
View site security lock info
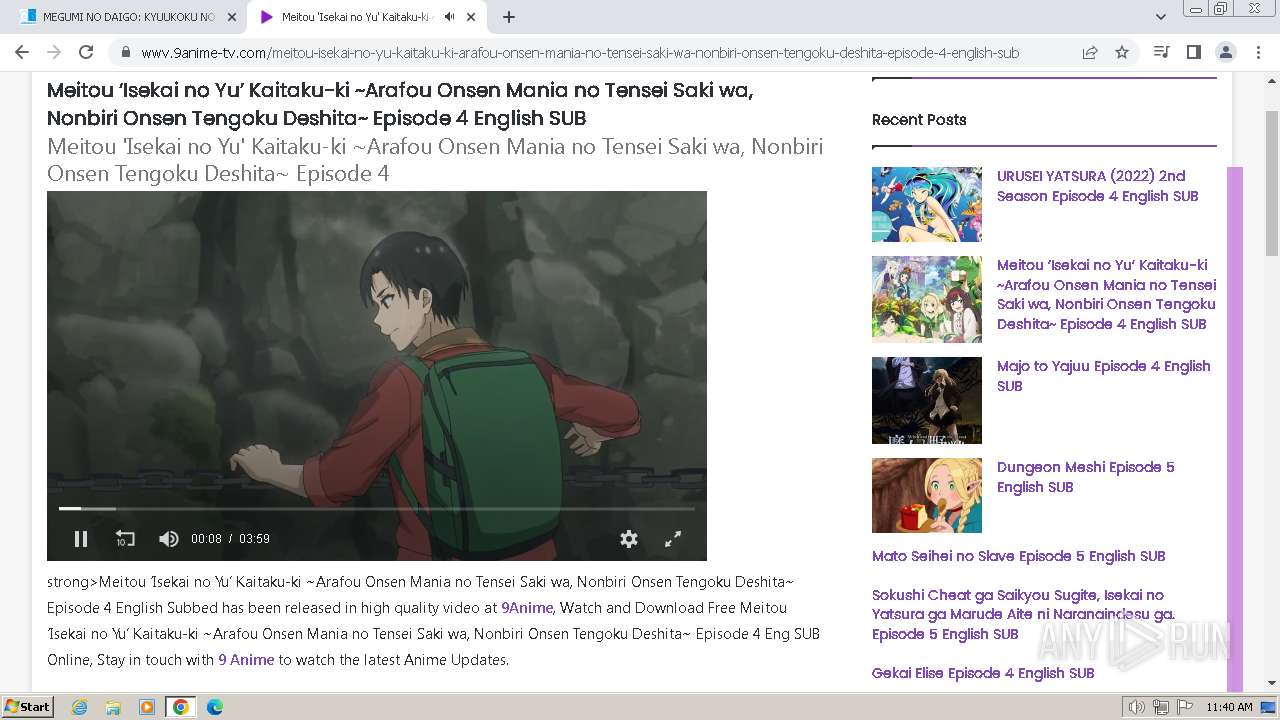pyautogui.click(x=125, y=52)
